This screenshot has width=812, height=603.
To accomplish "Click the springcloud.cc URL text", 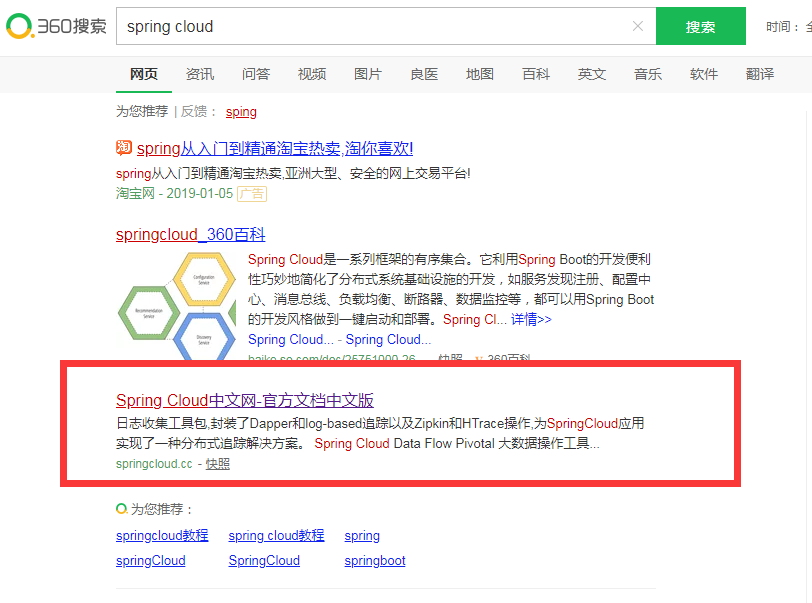I will click(154, 464).
